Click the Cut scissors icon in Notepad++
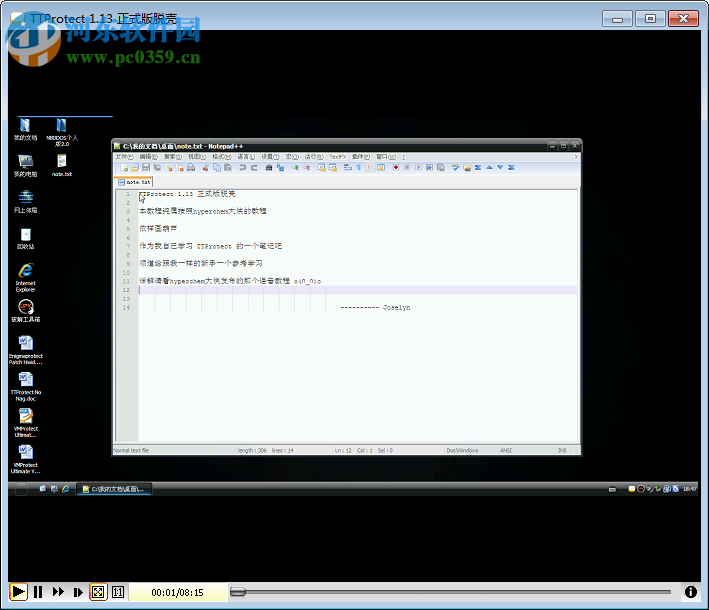 coord(206,168)
